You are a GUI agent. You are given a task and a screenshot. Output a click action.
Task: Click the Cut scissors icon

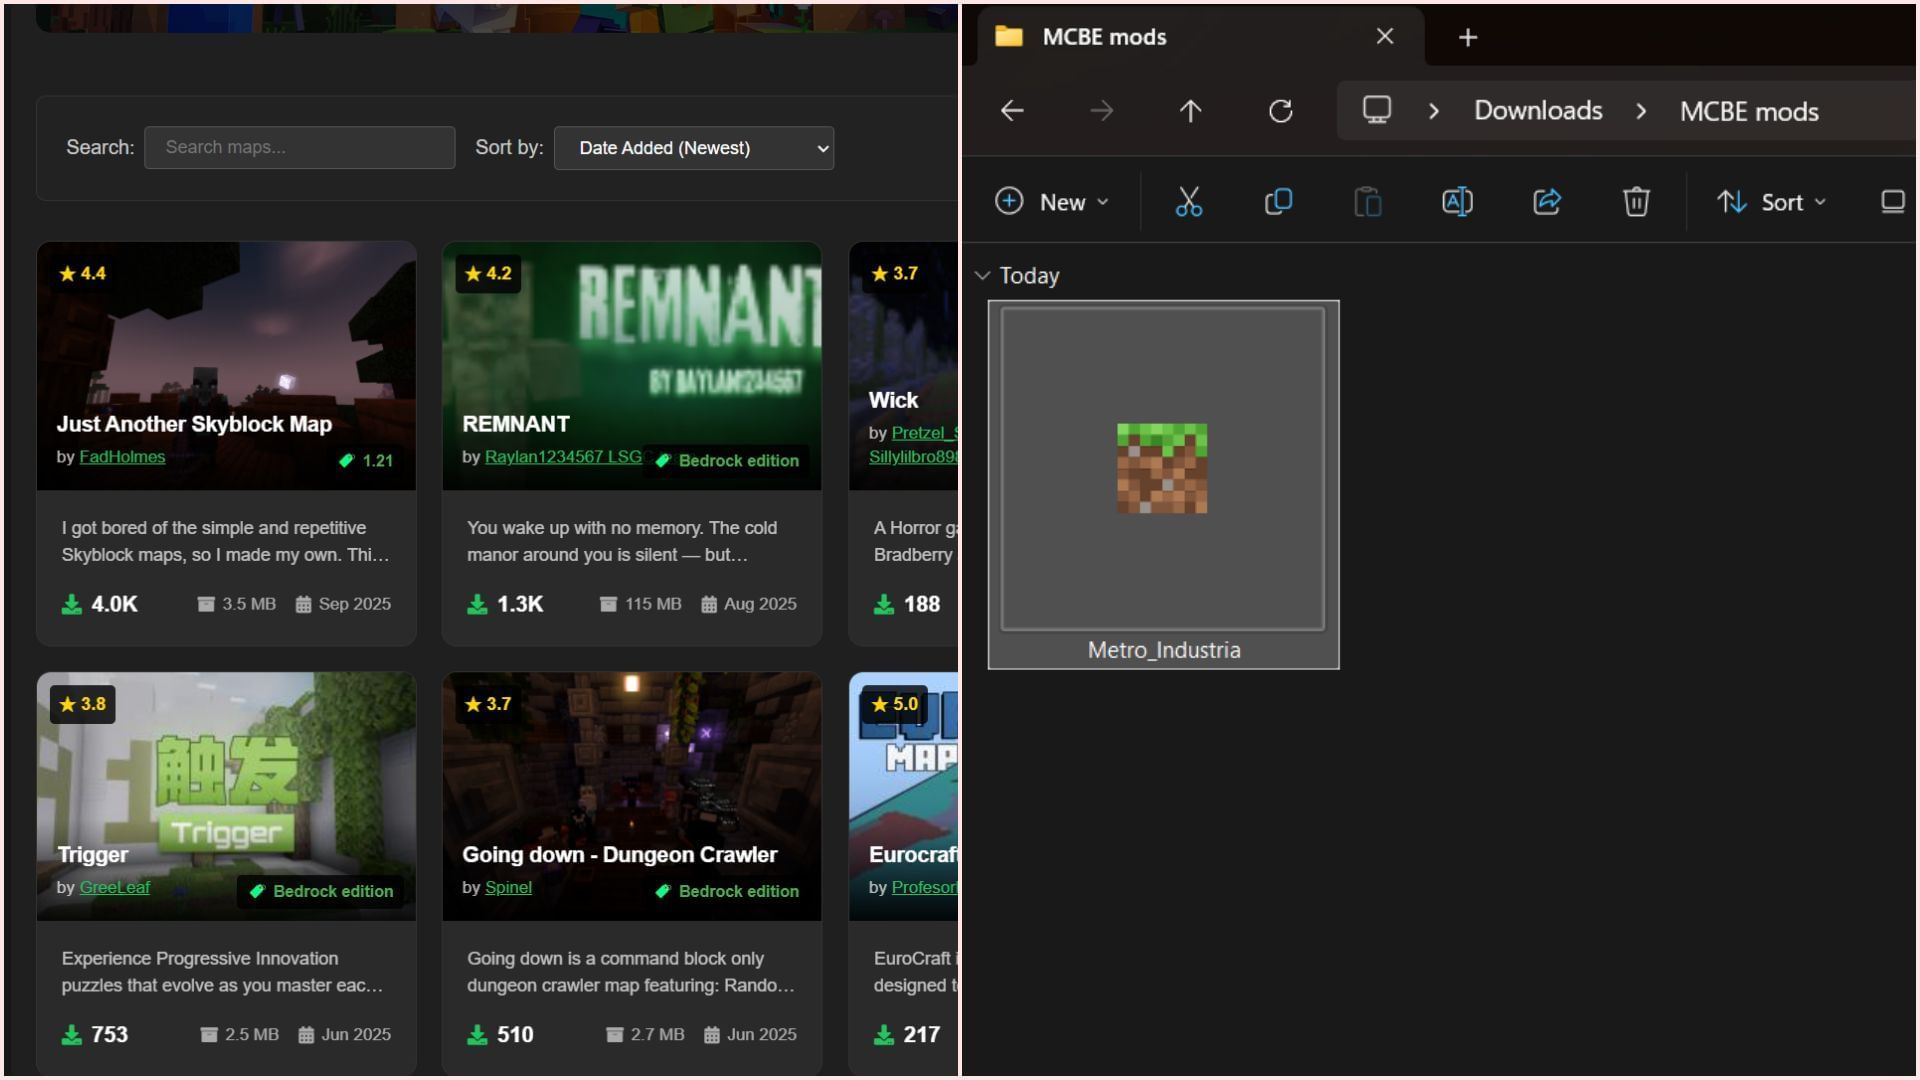tap(1188, 202)
